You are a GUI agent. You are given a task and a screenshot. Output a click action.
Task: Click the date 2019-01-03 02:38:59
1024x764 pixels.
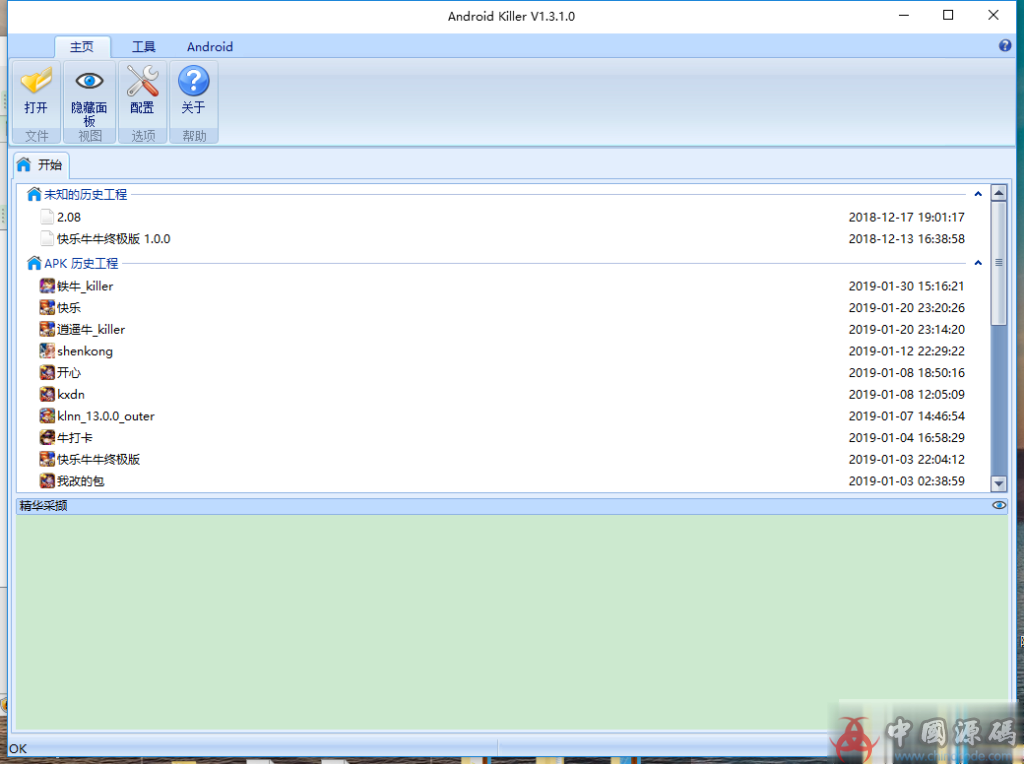click(x=906, y=481)
